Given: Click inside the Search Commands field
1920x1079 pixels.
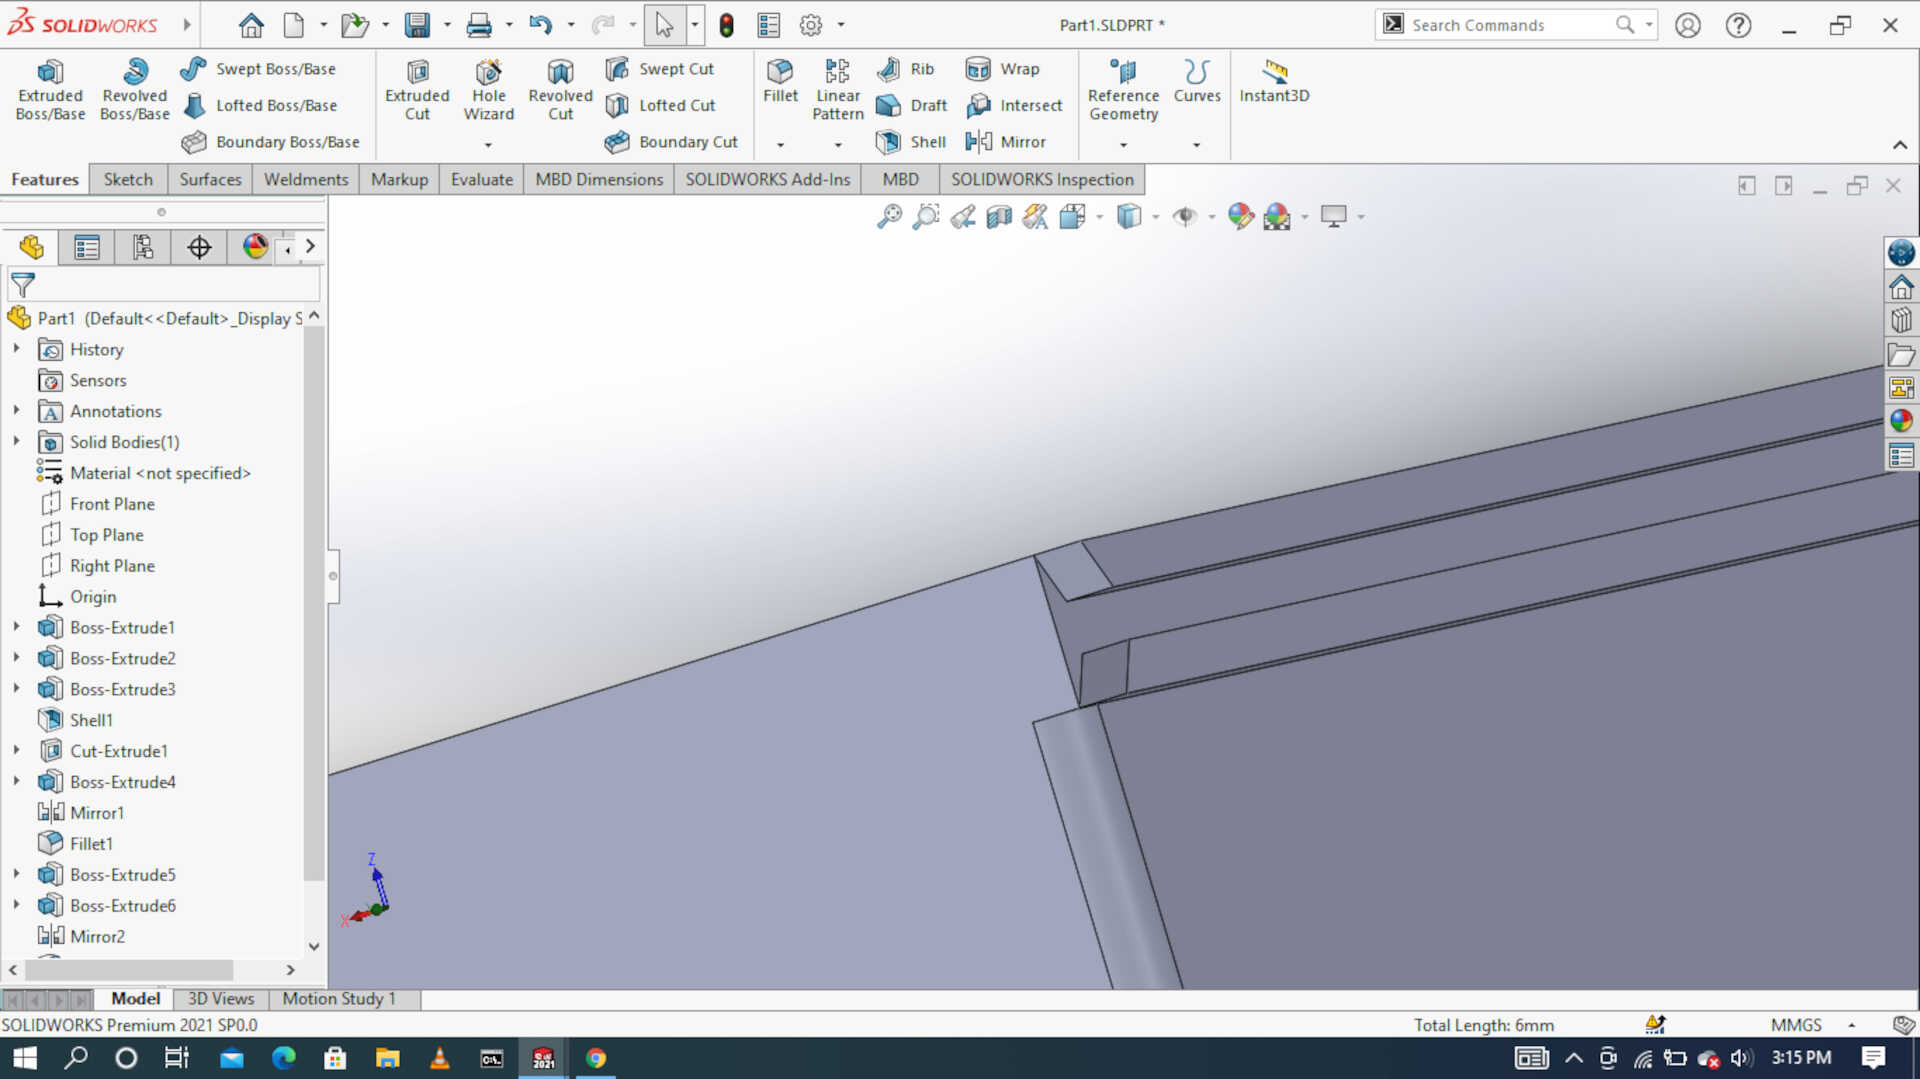Looking at the screenshot, I should tap(1500, 24).
